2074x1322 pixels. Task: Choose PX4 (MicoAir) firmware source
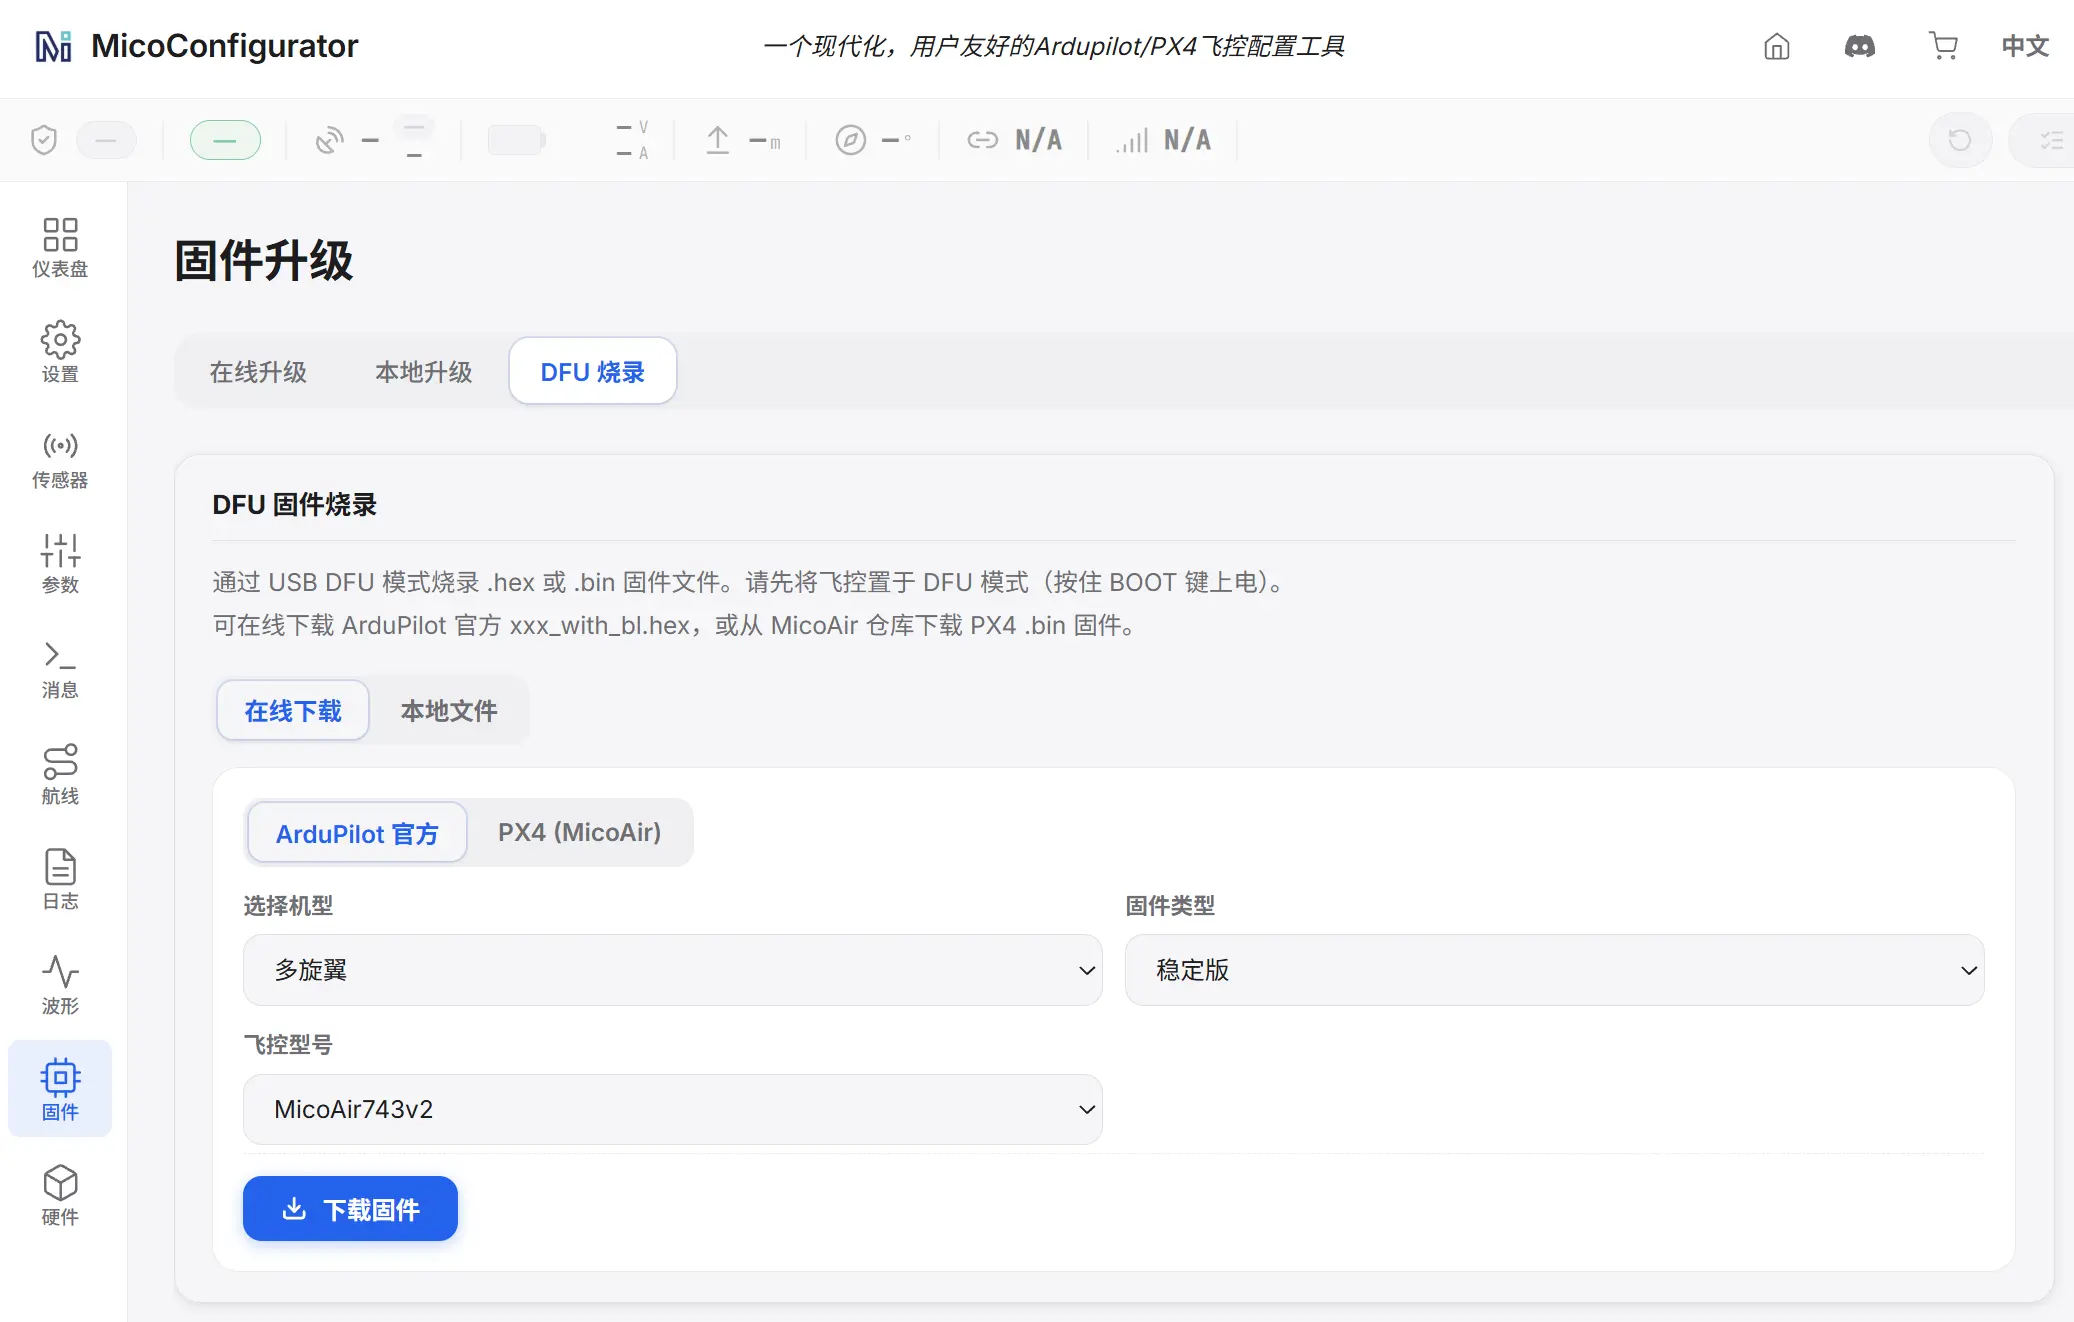[x=580, y=832]
